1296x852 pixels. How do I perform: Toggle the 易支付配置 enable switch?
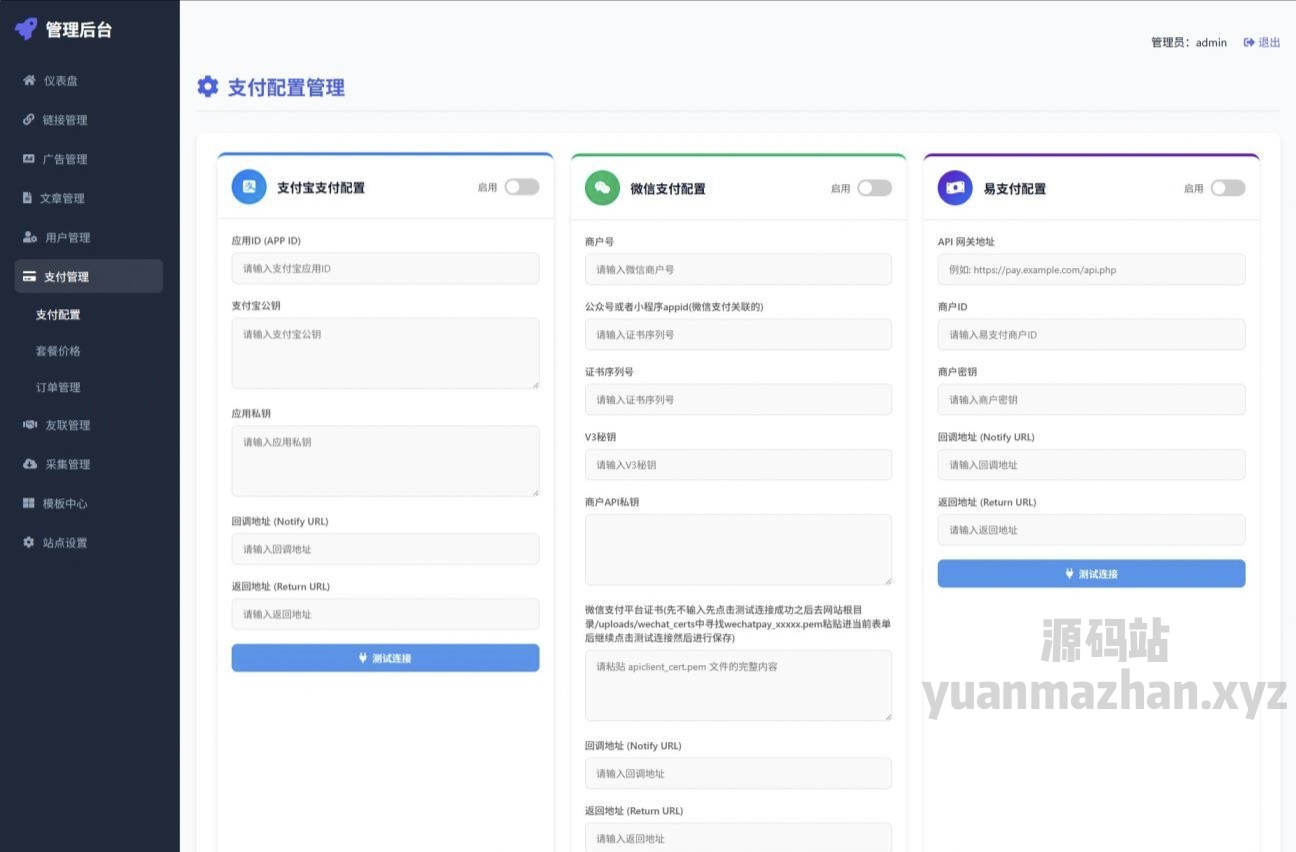(x=1227, y=188)
